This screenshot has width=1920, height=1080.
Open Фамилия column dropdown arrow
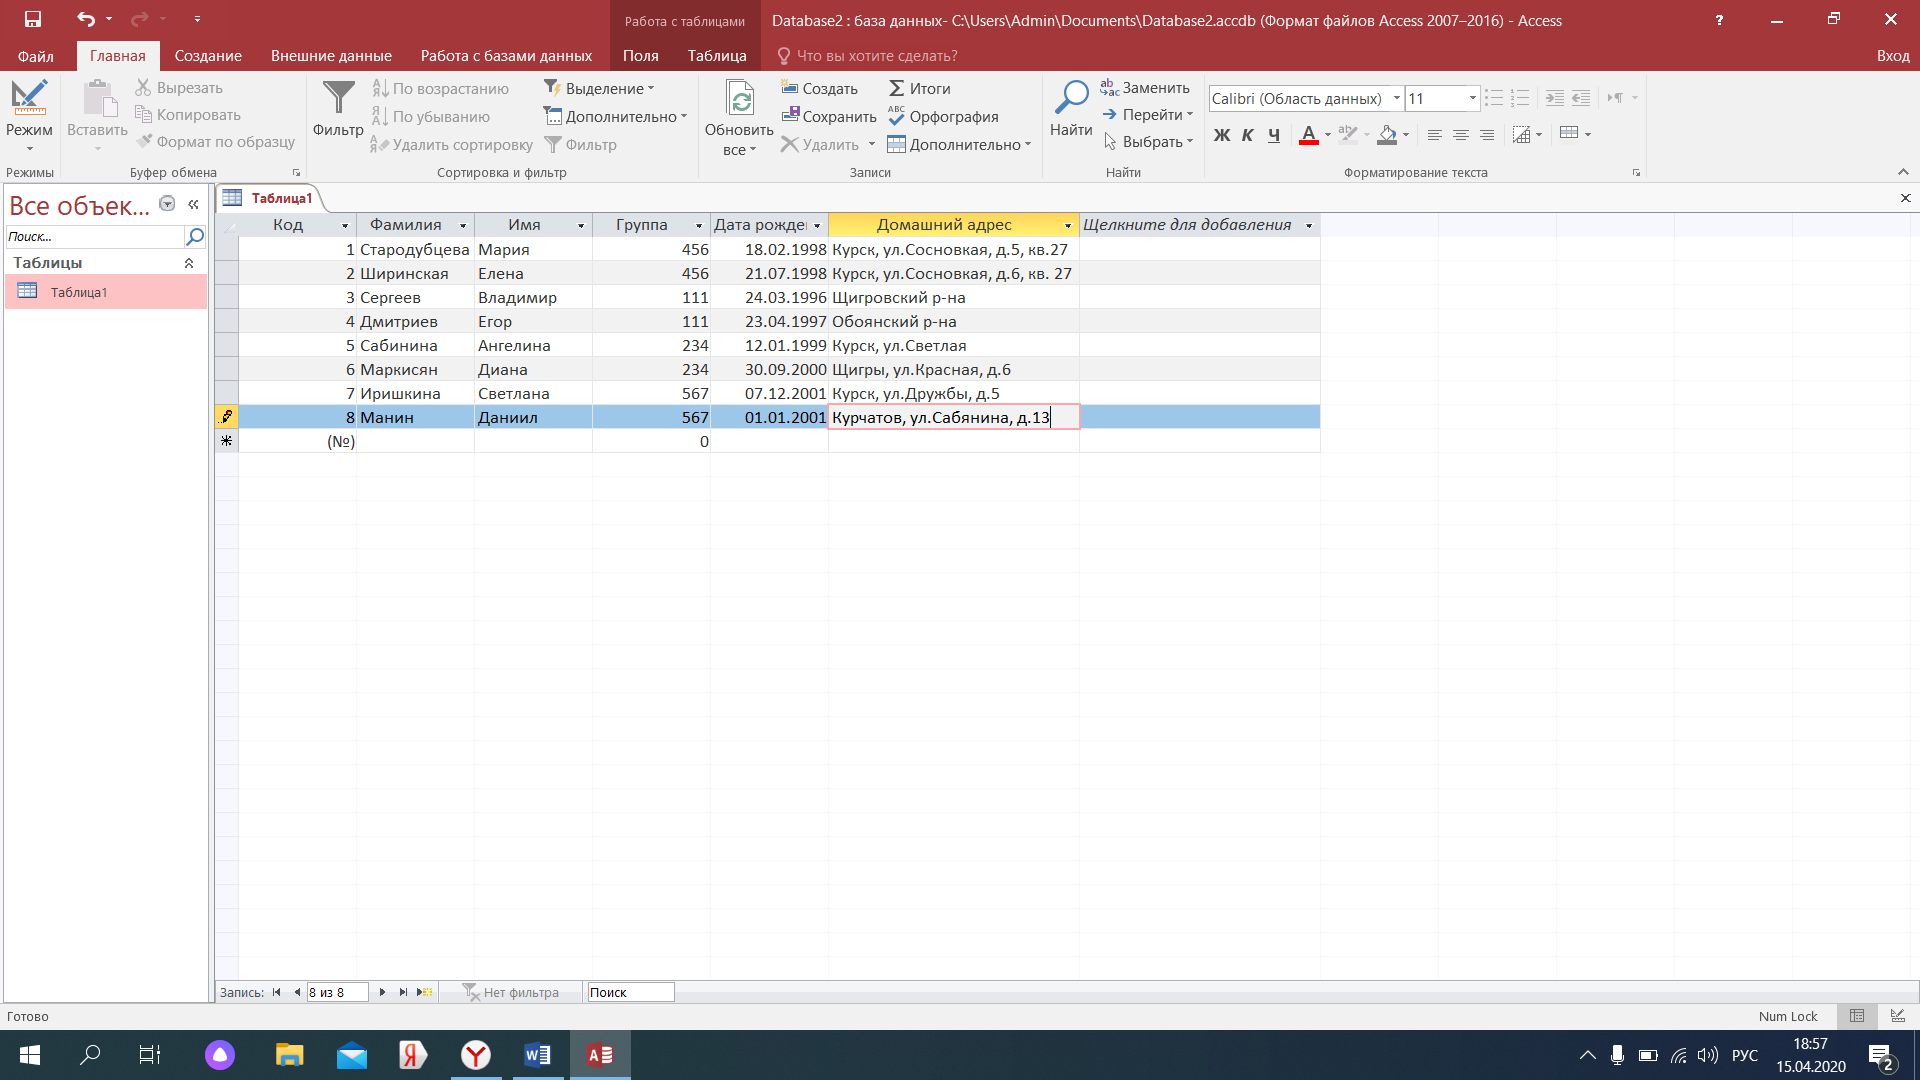[463, 226]
